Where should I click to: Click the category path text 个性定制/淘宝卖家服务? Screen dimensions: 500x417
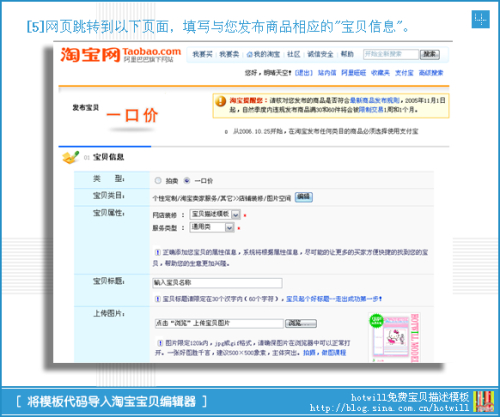[x=222, y=198]
